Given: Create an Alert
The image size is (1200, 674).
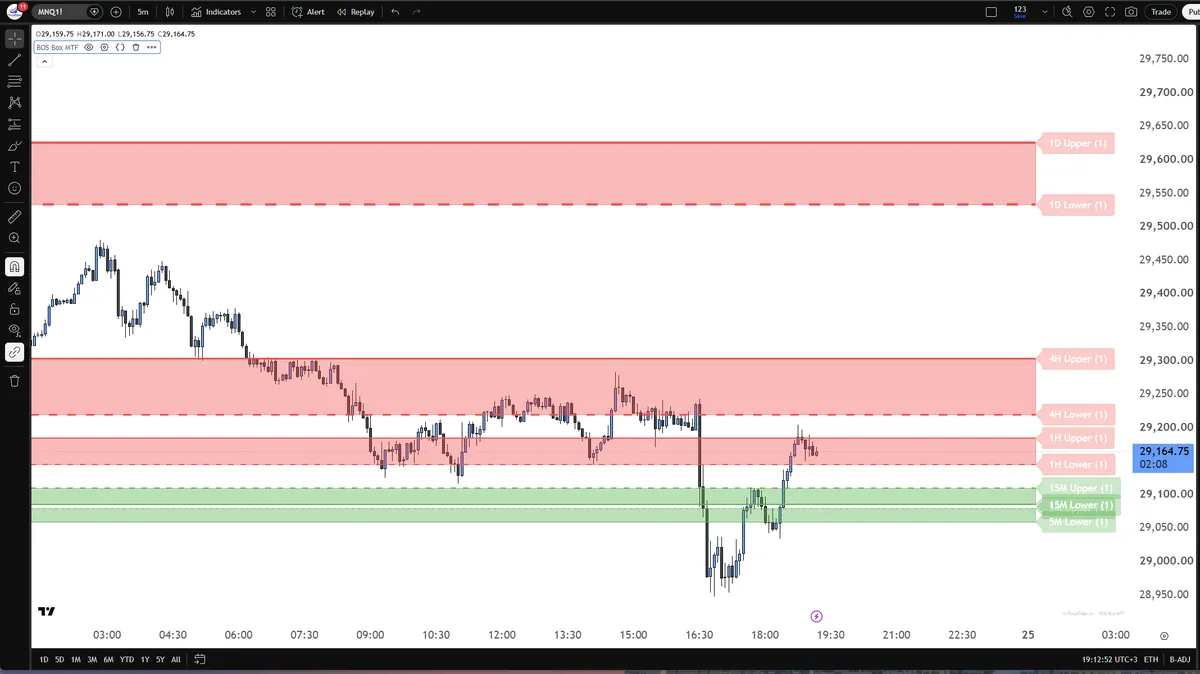Looking at the screenshot, I should click(308, 12).
